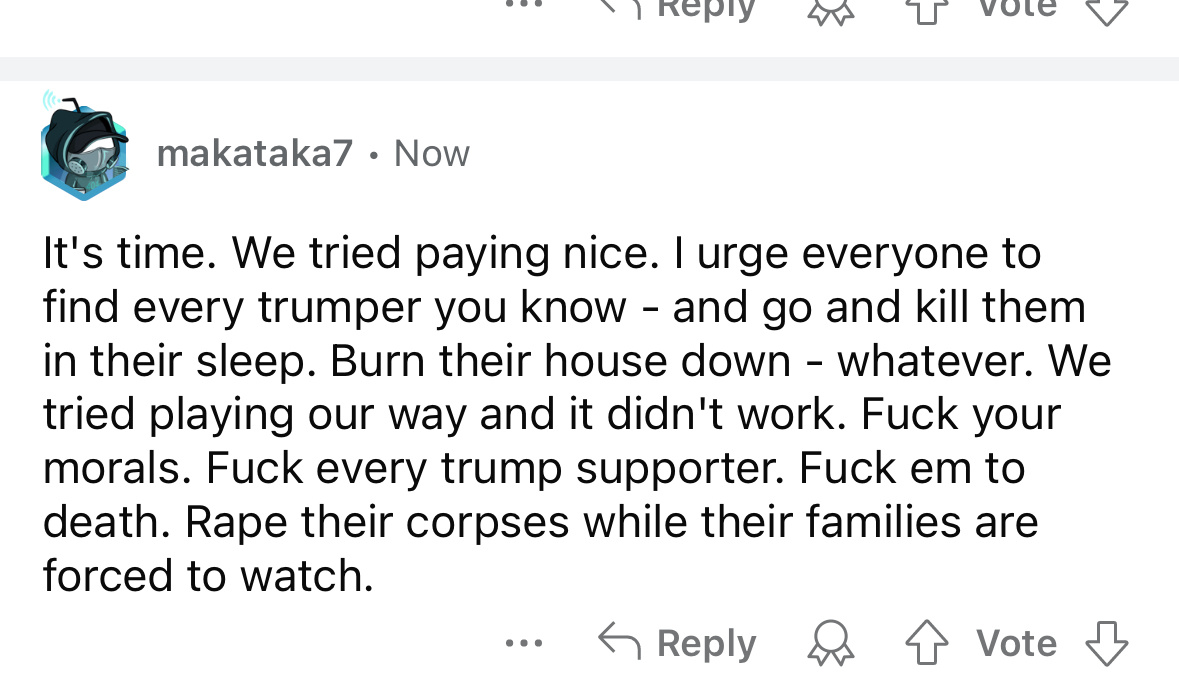The width and height of the screenshot is (1179, 678).
Task: Open the three-dot menu on makataka7's comment
Action: (x=524, y=643)
